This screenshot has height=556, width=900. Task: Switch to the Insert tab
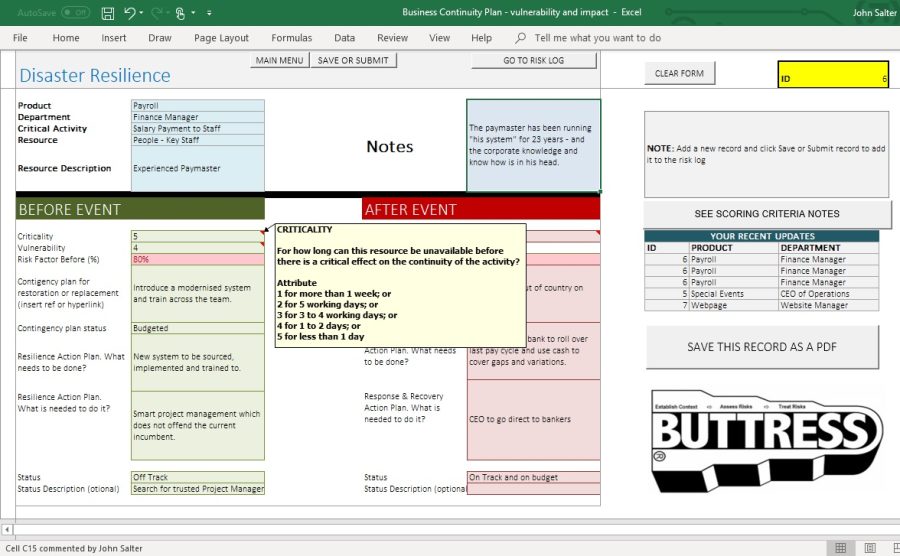point(114,38)
